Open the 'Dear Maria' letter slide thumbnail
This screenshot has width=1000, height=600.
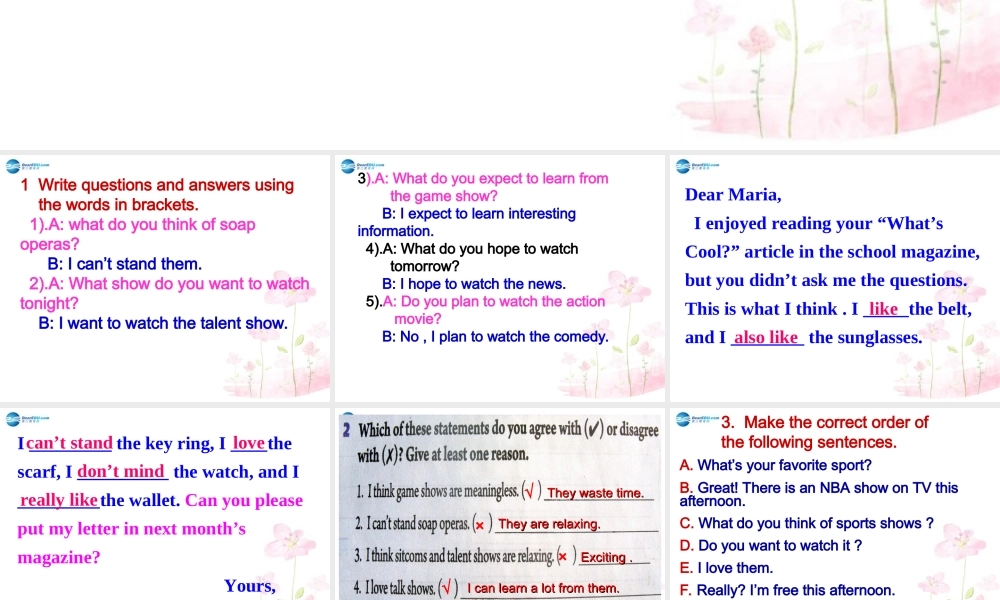pyautogui.click(x=834, y=278)
